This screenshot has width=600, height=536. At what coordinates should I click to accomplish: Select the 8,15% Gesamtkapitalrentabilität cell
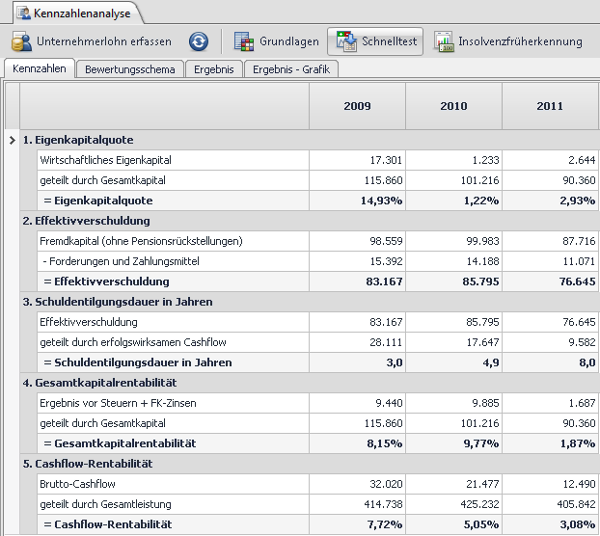(x=357, y=443)
